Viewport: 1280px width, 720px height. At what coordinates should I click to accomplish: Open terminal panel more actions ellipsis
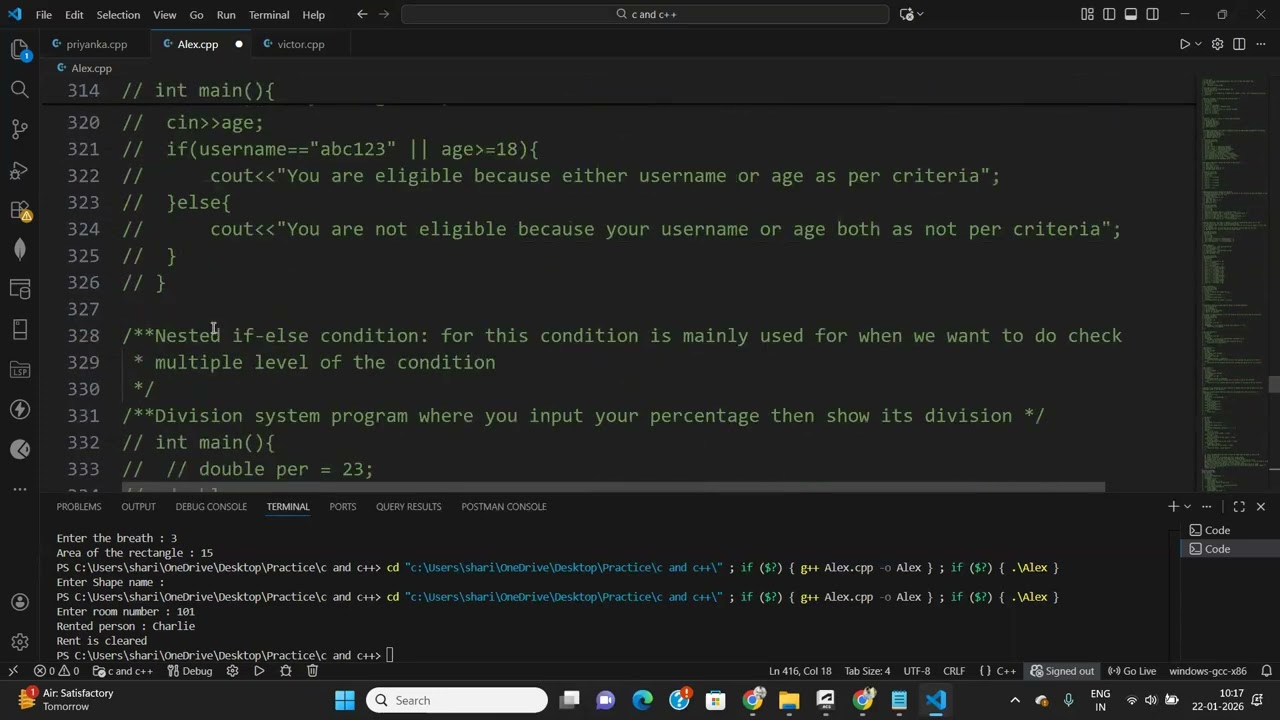(1206, 507)
